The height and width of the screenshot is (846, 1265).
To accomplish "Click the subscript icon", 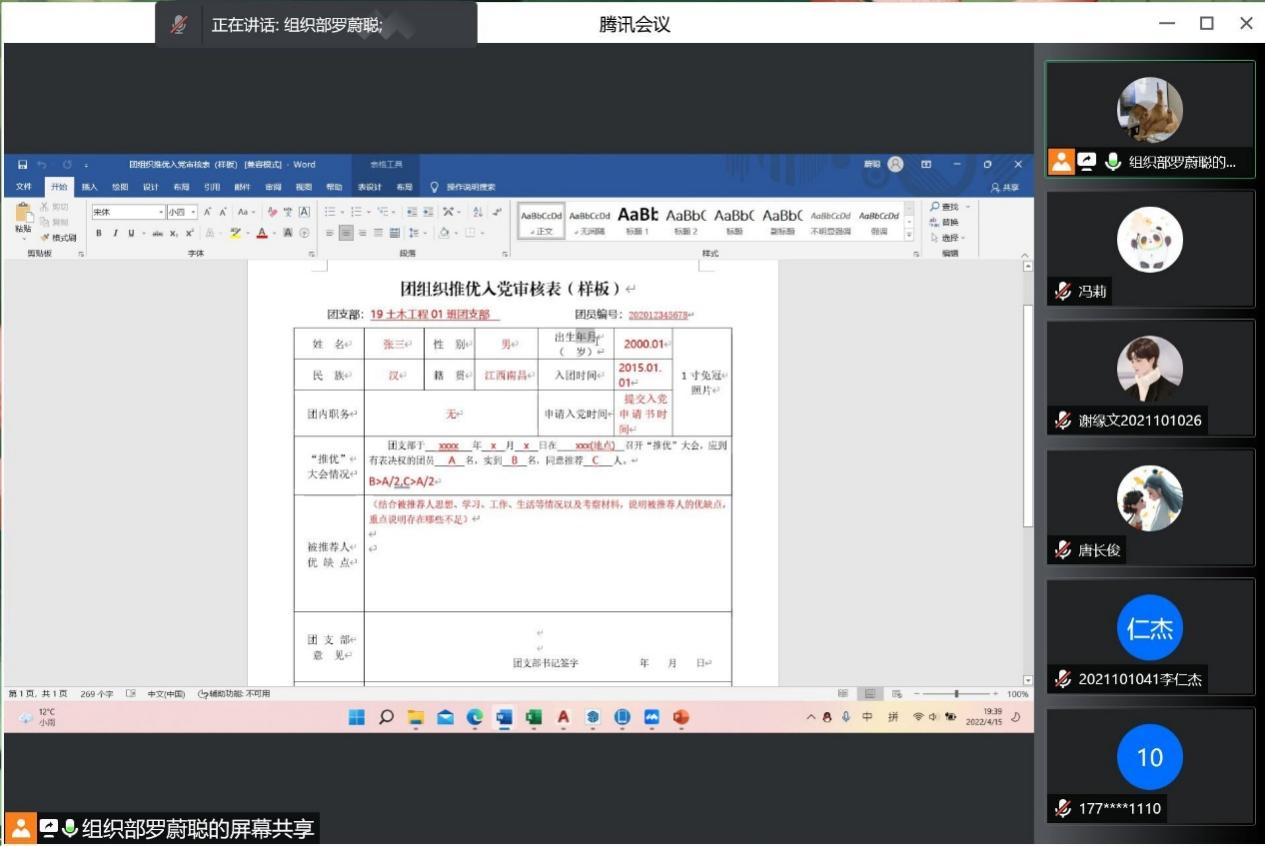I will point(174,233).
